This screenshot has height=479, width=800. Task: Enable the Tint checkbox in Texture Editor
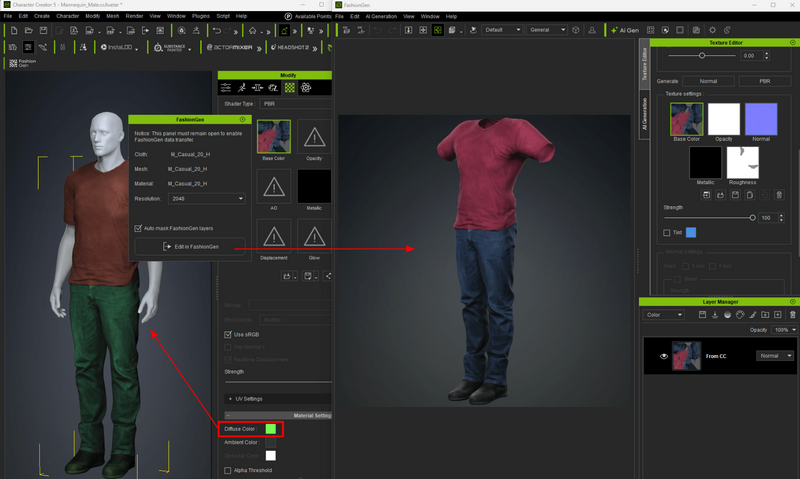click(666, 233)
